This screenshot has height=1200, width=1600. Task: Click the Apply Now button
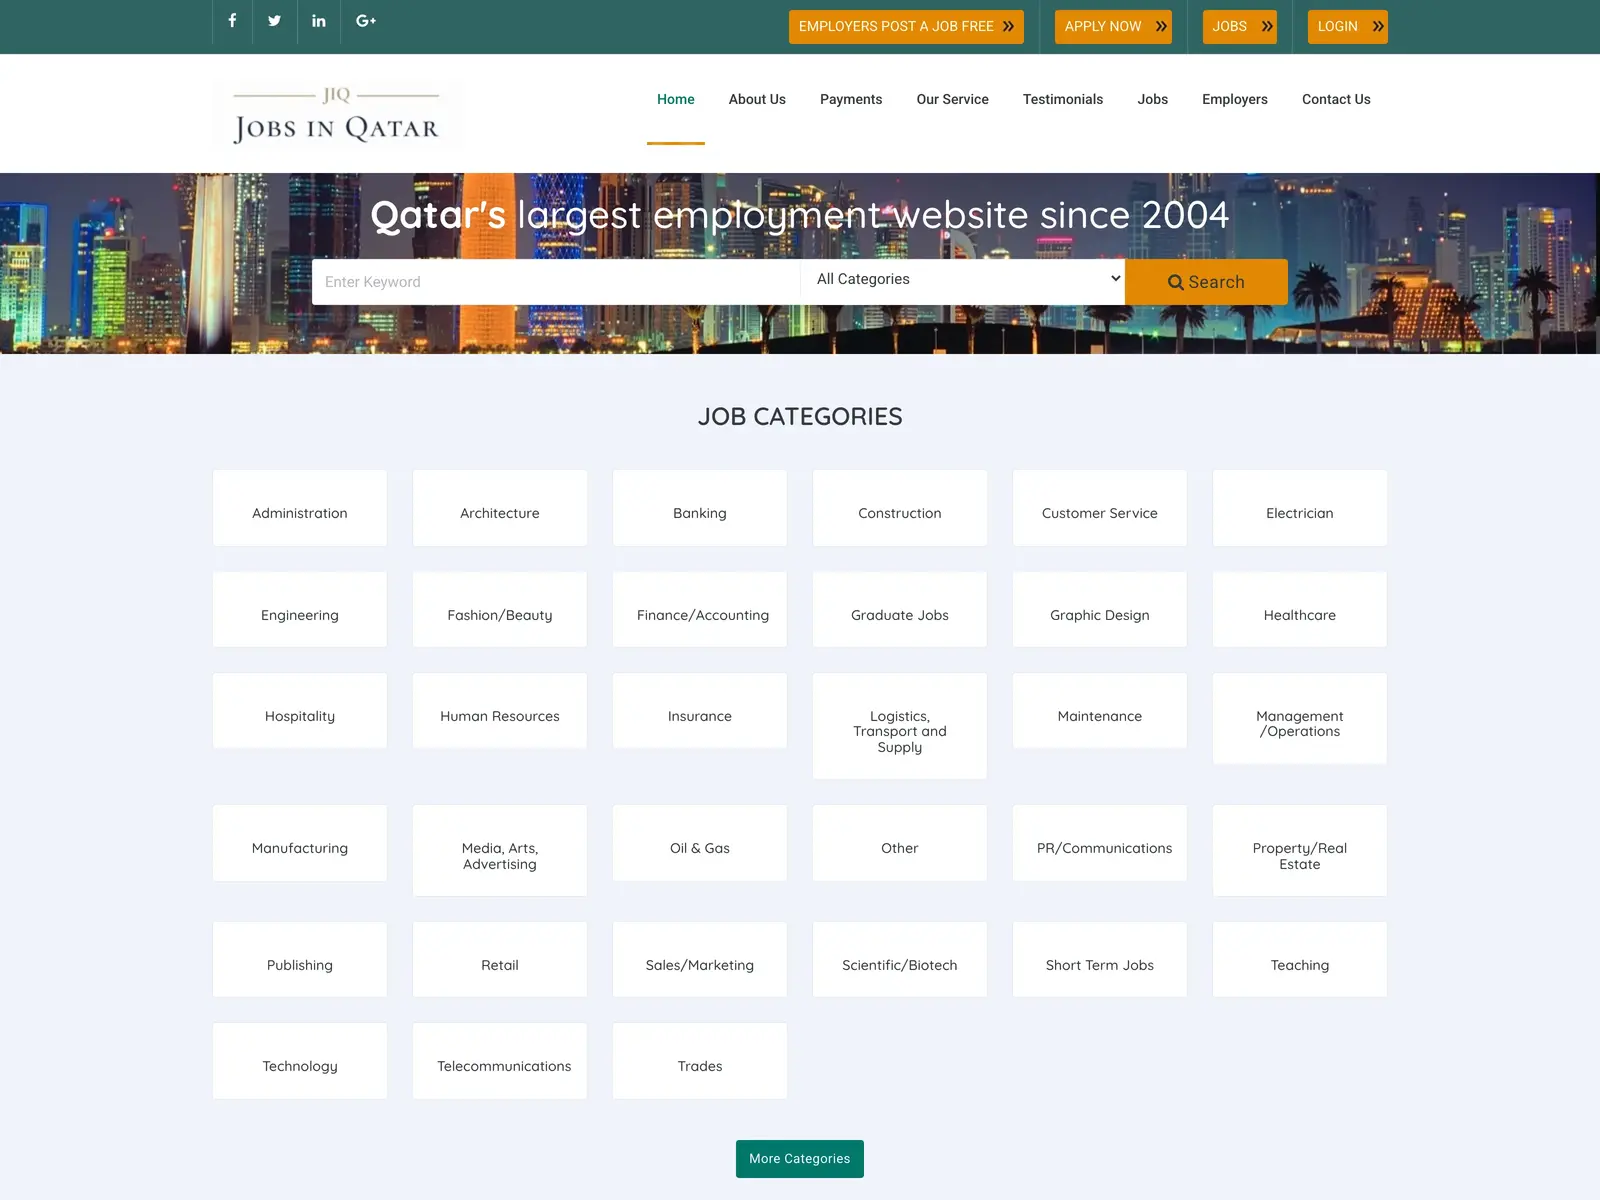click(1113, 27)
